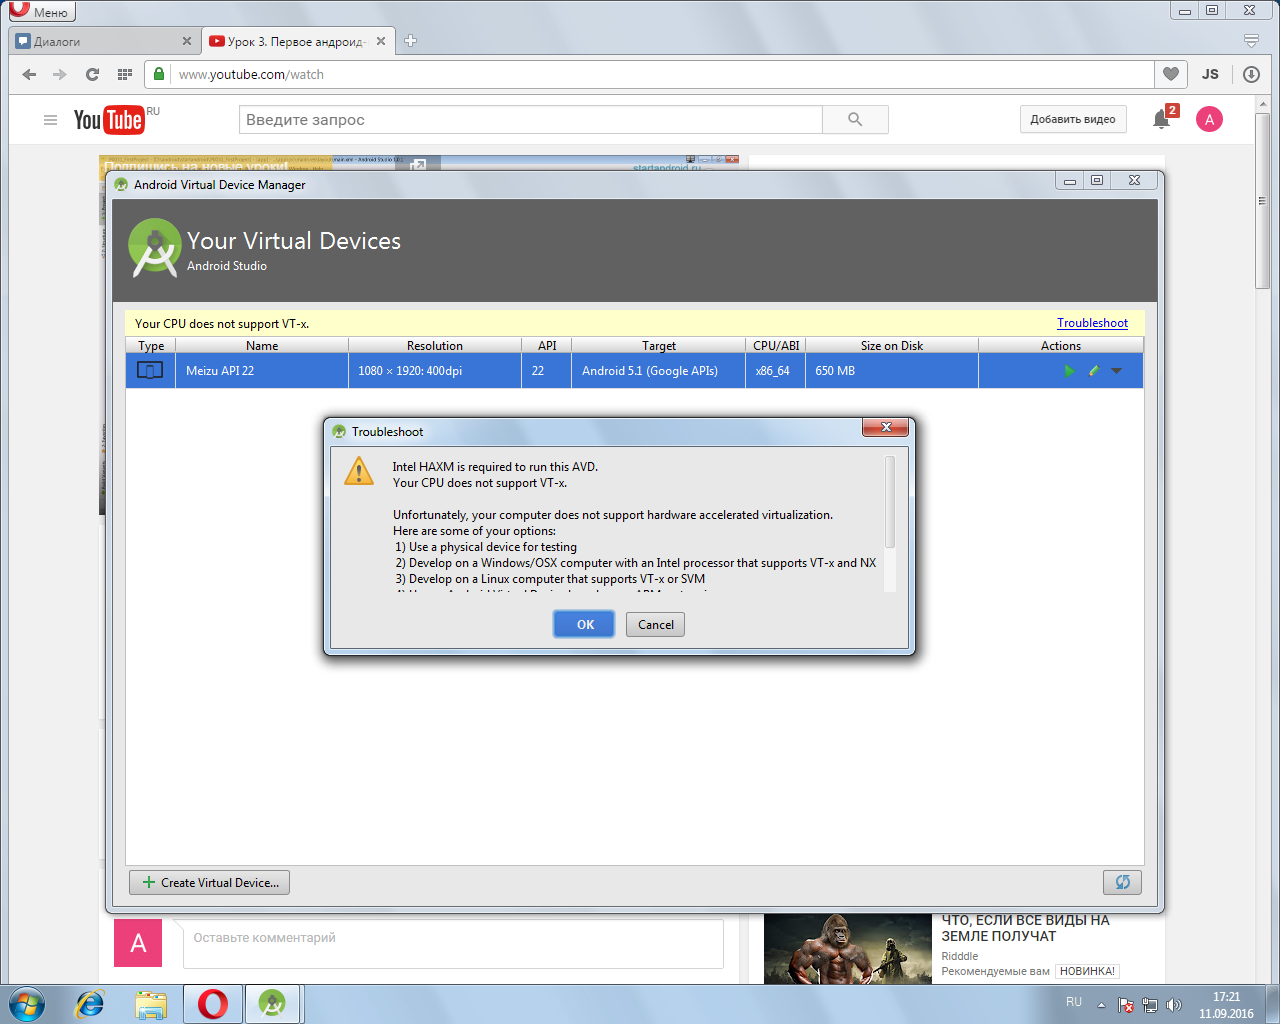
Task: Edit the Meizu API 22 AVD with pencil icon
Action: [1093, 371]
